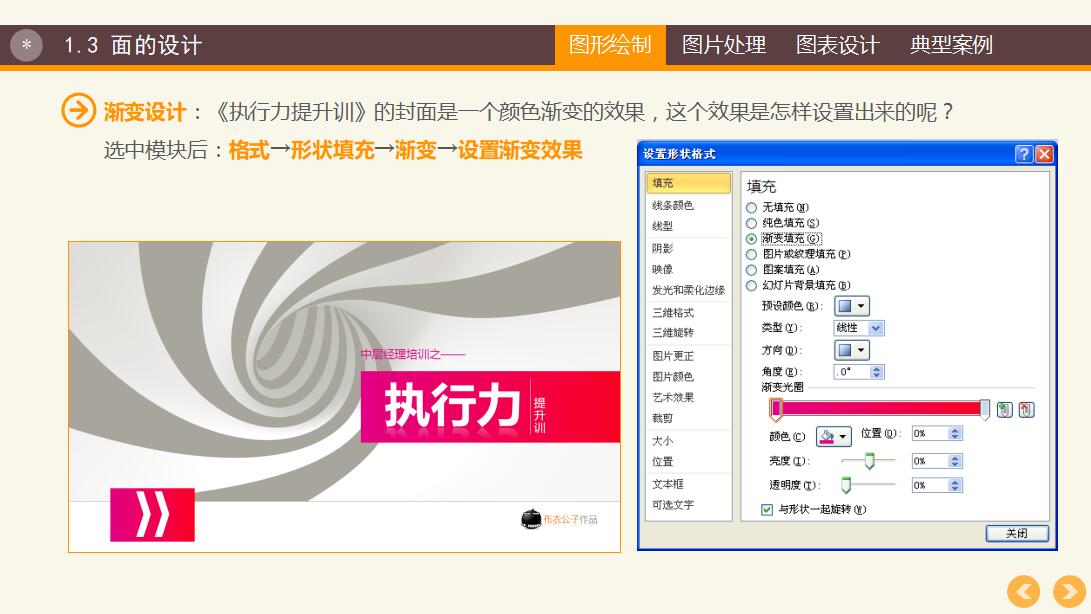This screenshot has width=1091, height=614.
Task: Click the orange circled arrow bullet icon
Action: pos(78,111)
